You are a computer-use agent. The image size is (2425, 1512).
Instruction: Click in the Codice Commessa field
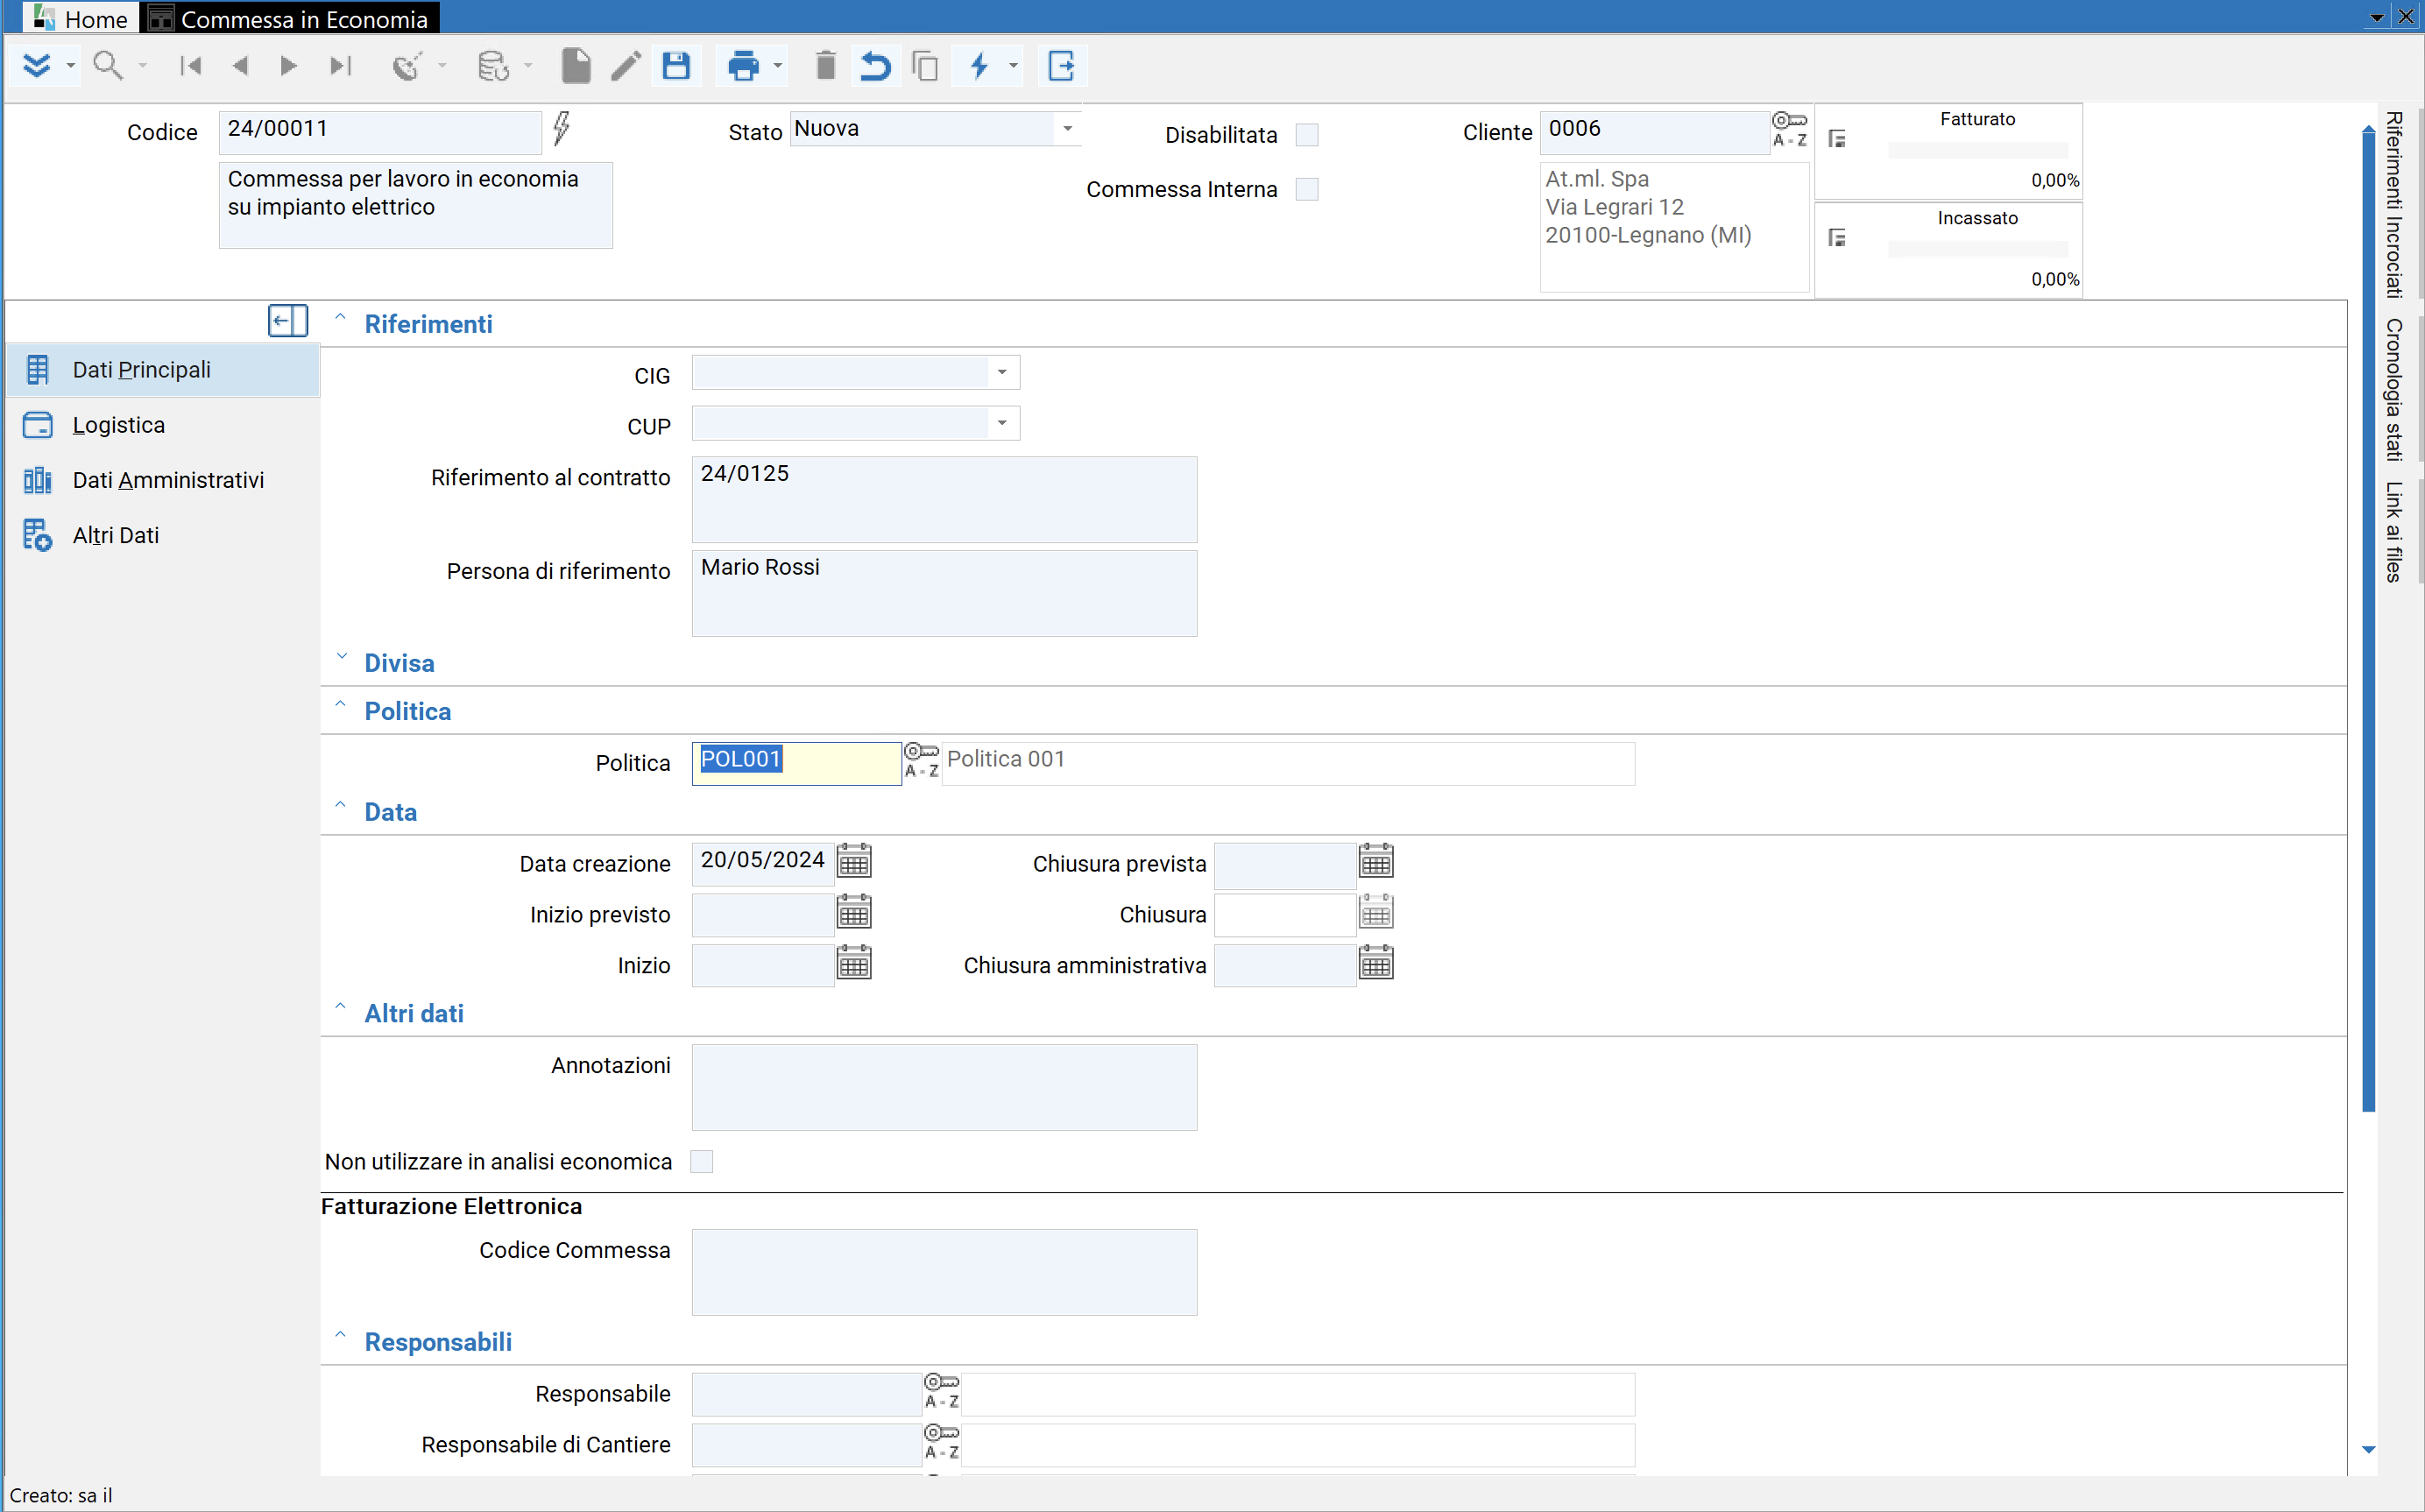(944, 1272)
